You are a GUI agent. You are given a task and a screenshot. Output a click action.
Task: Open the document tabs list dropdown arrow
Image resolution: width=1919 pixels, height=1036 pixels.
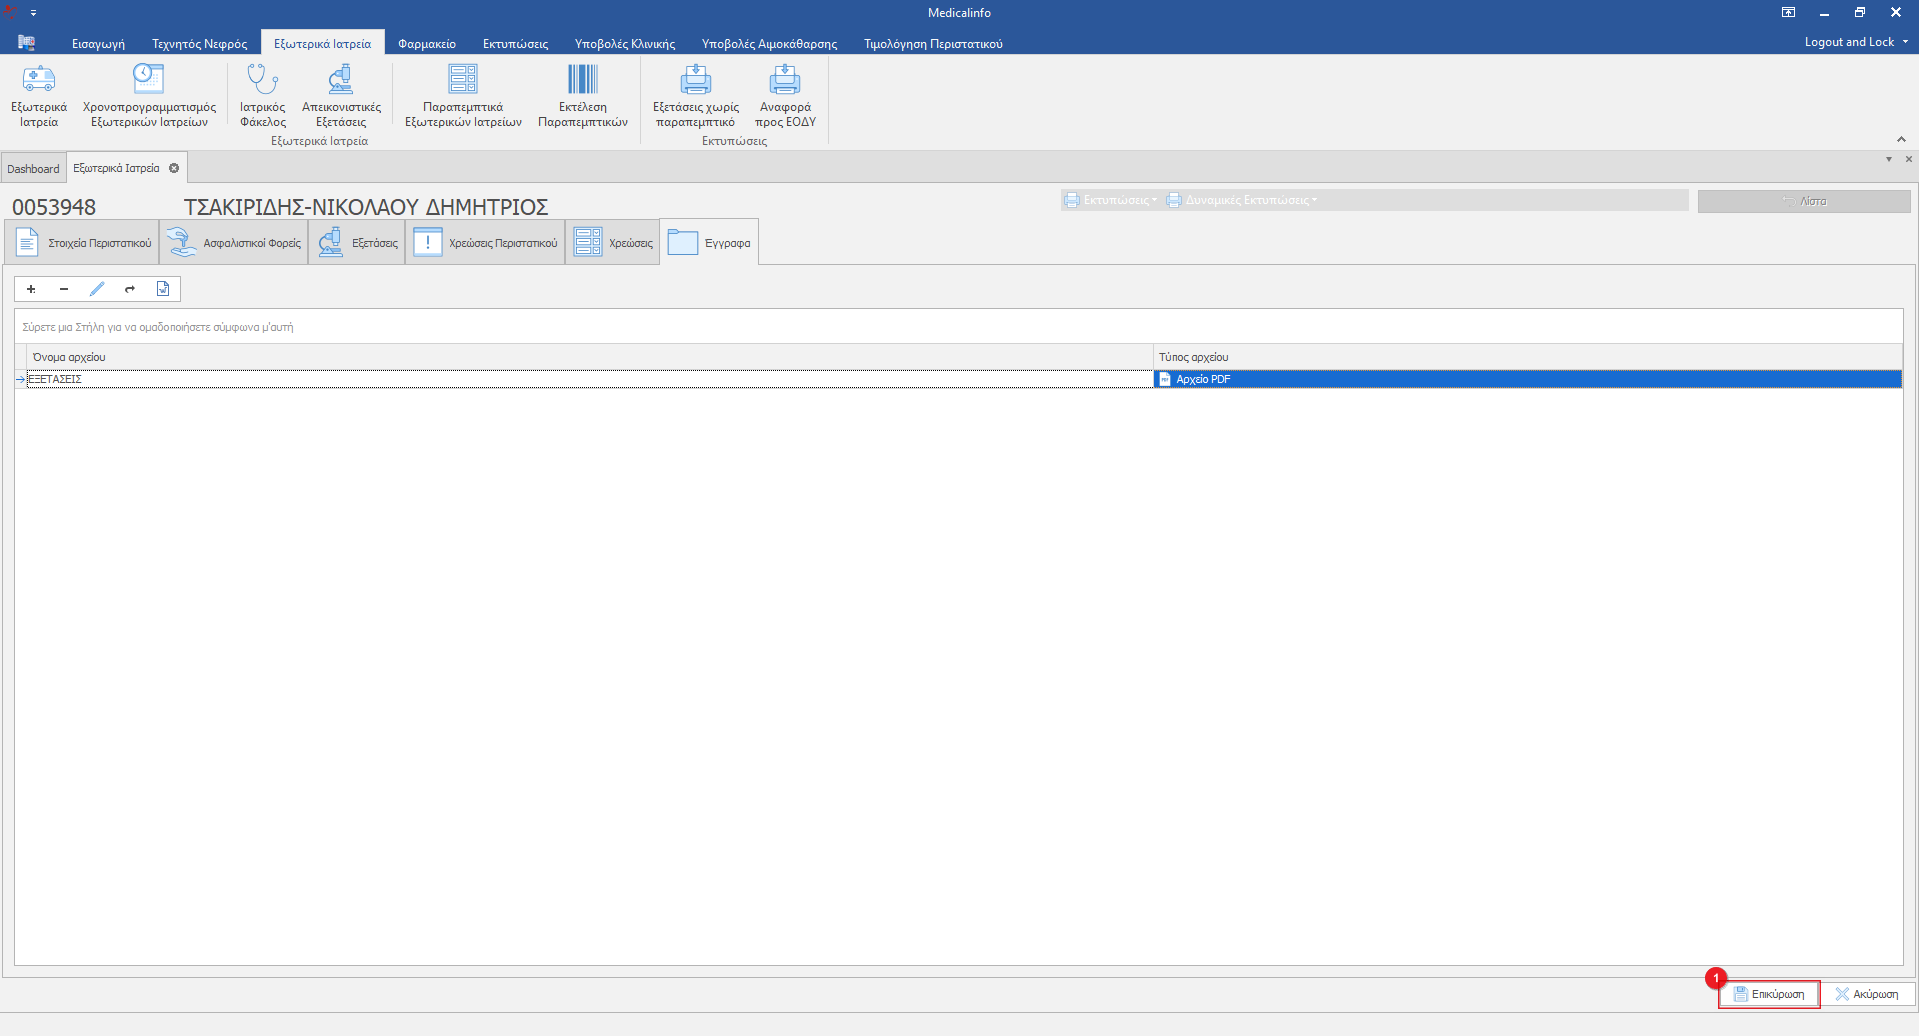click(1888, 160)
